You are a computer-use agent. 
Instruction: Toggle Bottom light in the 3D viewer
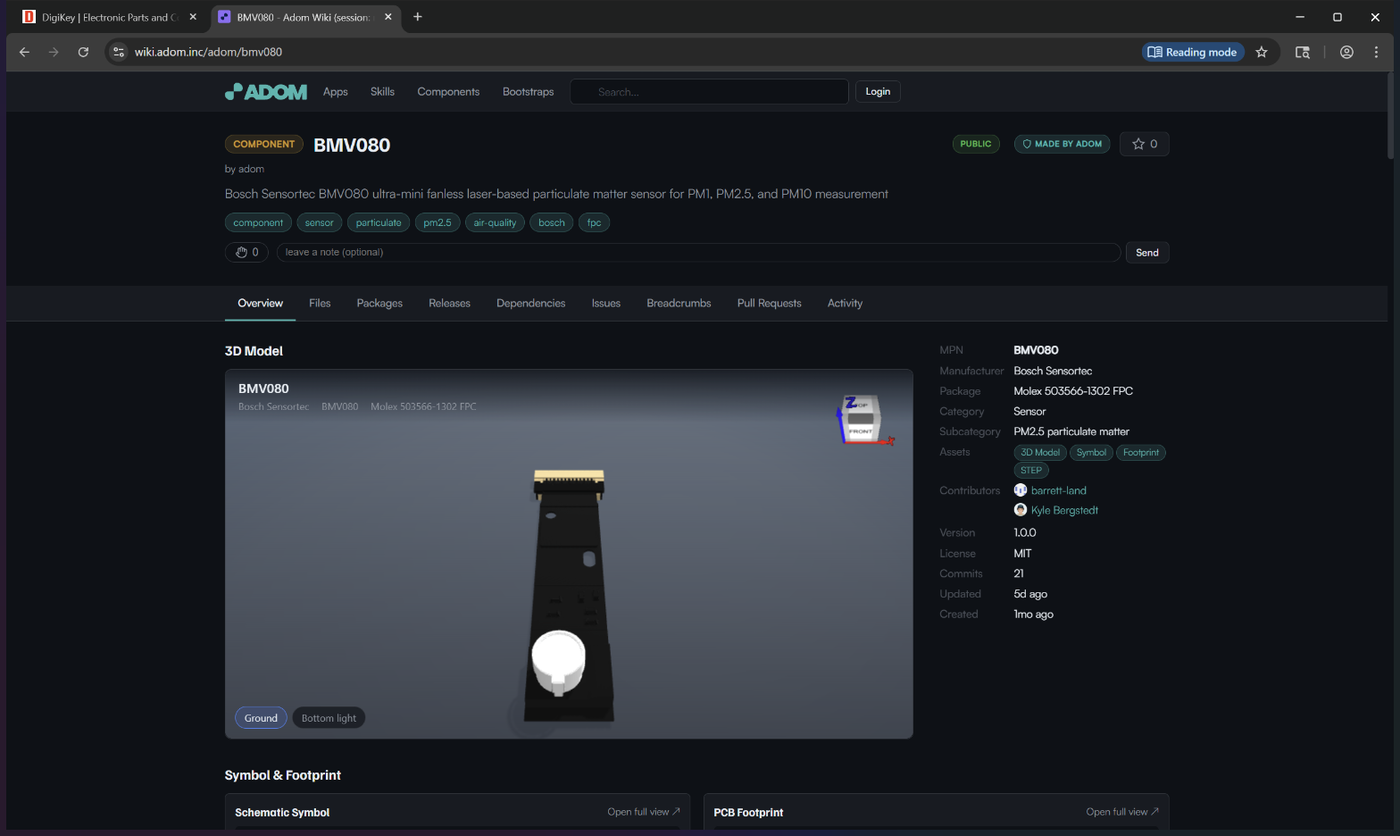(x=329, y=718)
